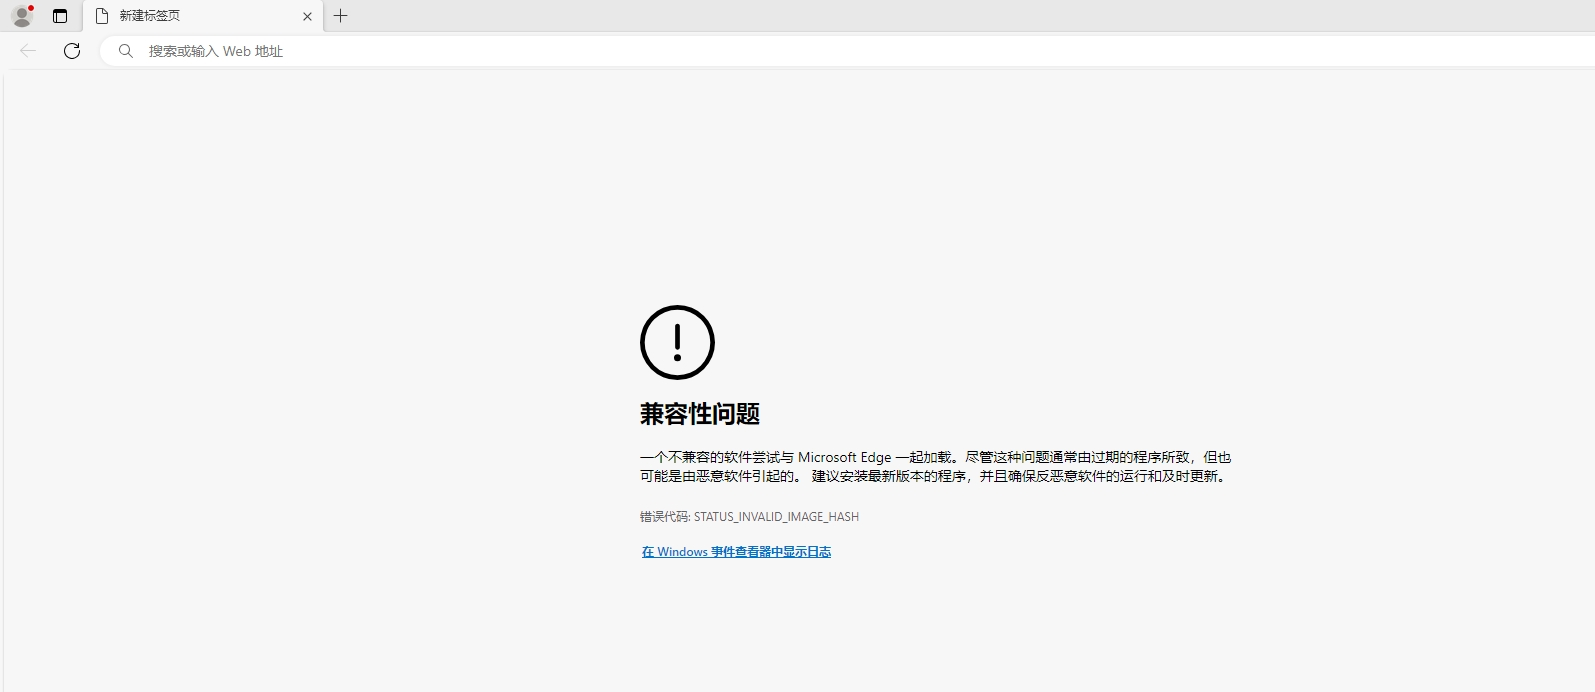The height and width of the screenshot is (692, 1595).
Task: Refresh the page with the reload icon
Action: [x=72, y=51]
